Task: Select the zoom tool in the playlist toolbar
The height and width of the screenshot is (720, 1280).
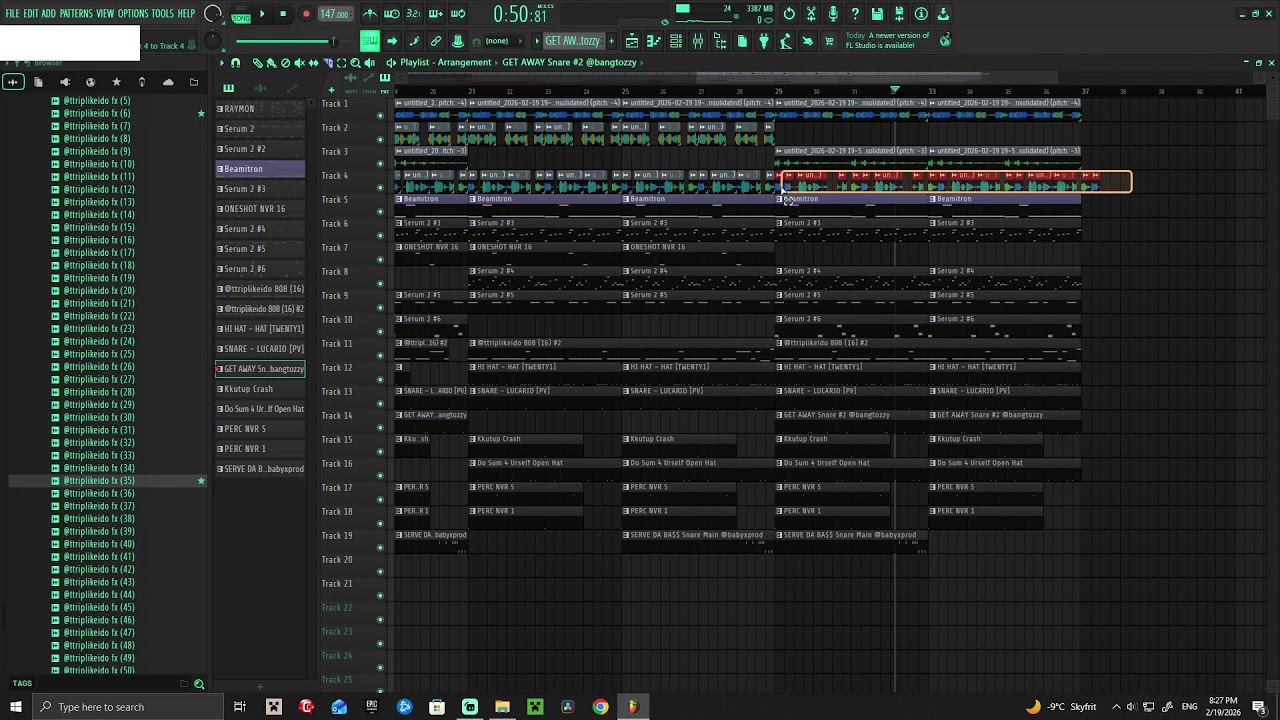Action: coord(355,63)
